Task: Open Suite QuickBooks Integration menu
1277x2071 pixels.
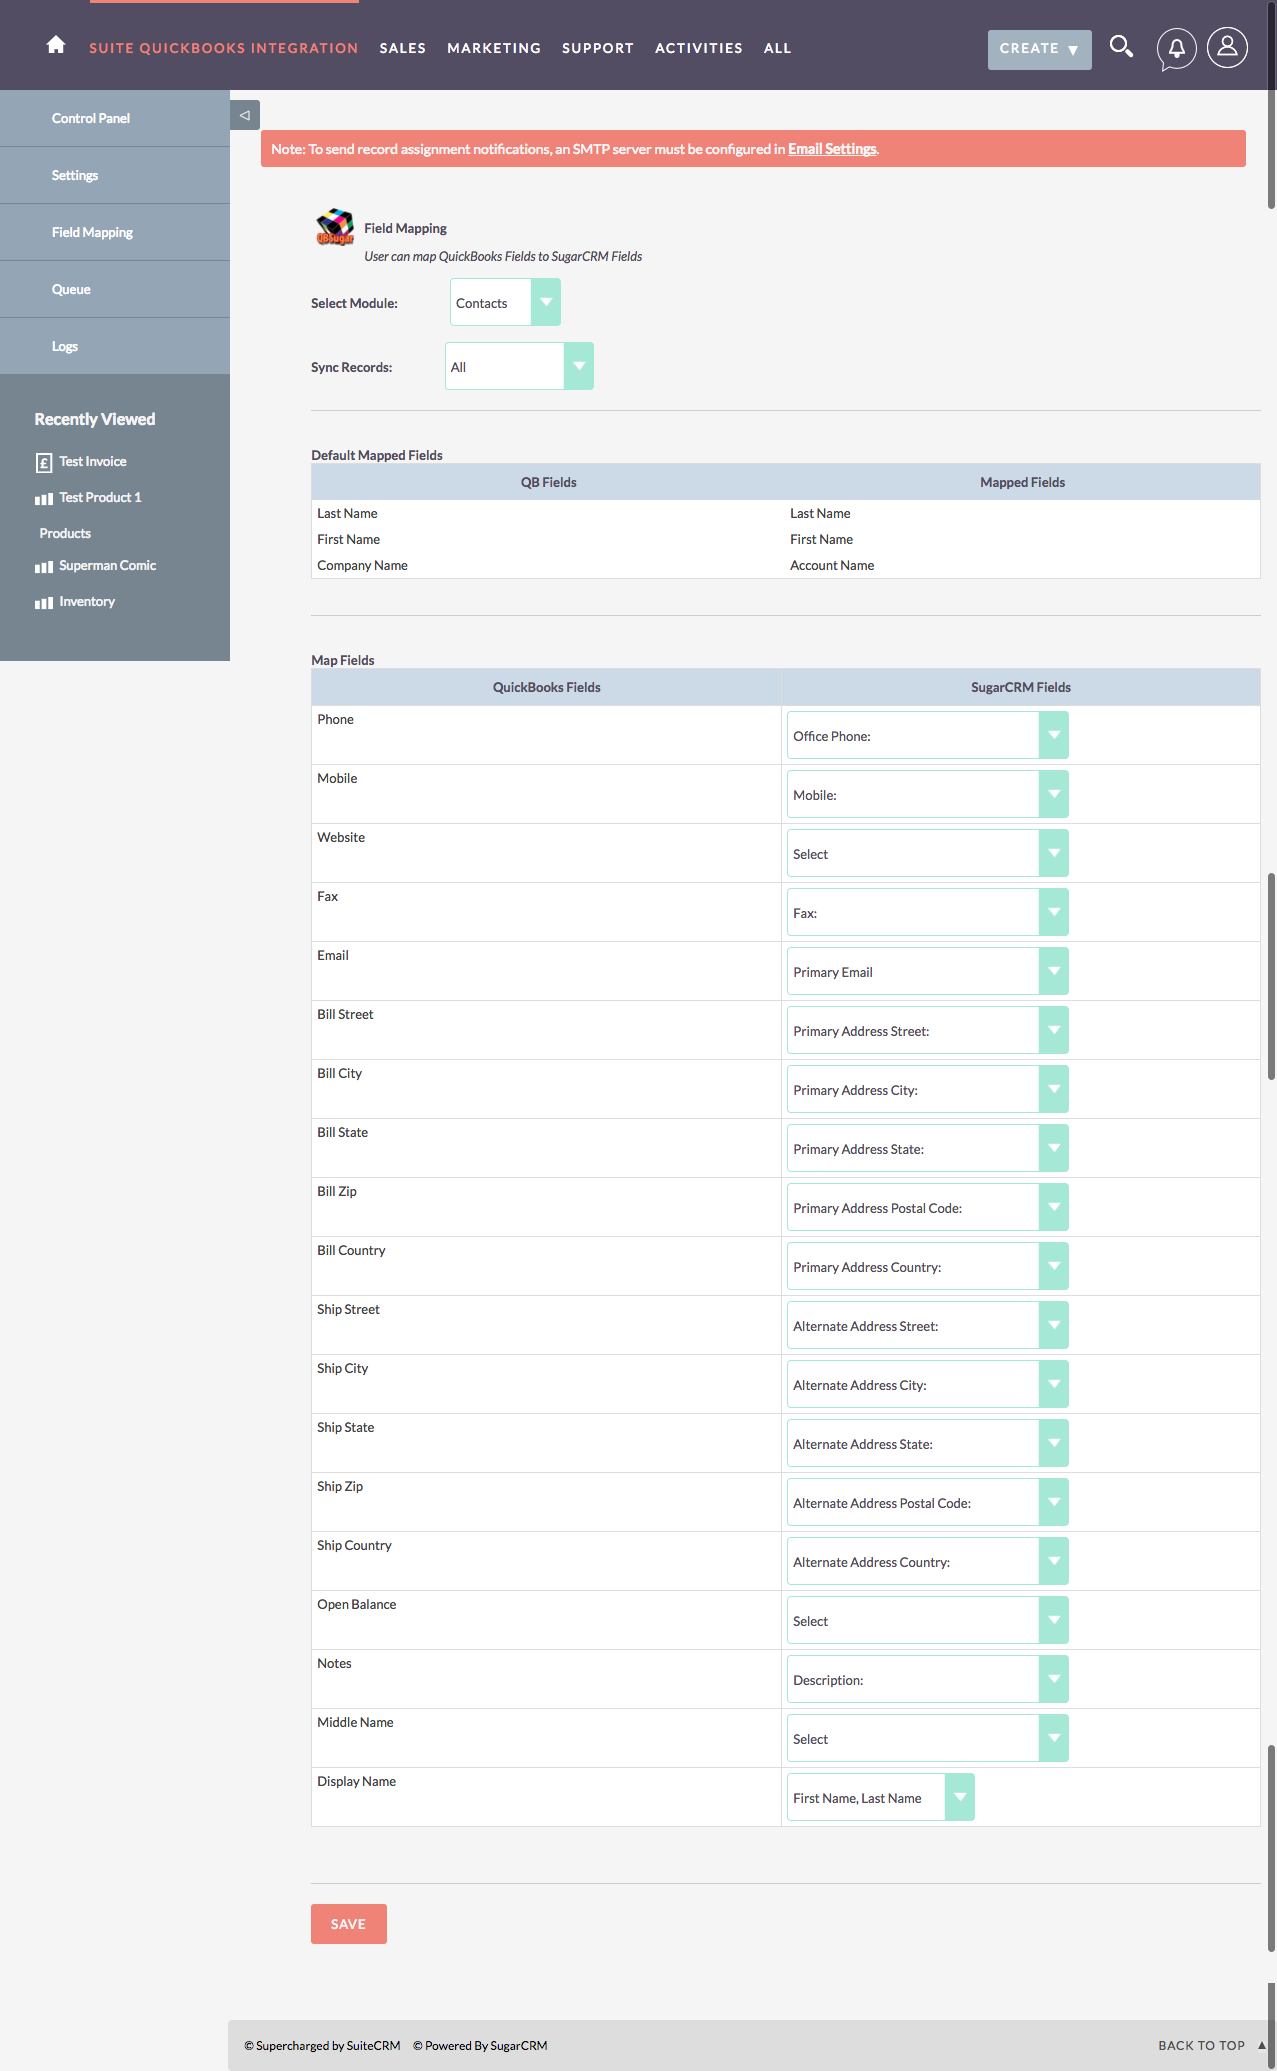Action: pyautogui.click(x=223, y=48)
